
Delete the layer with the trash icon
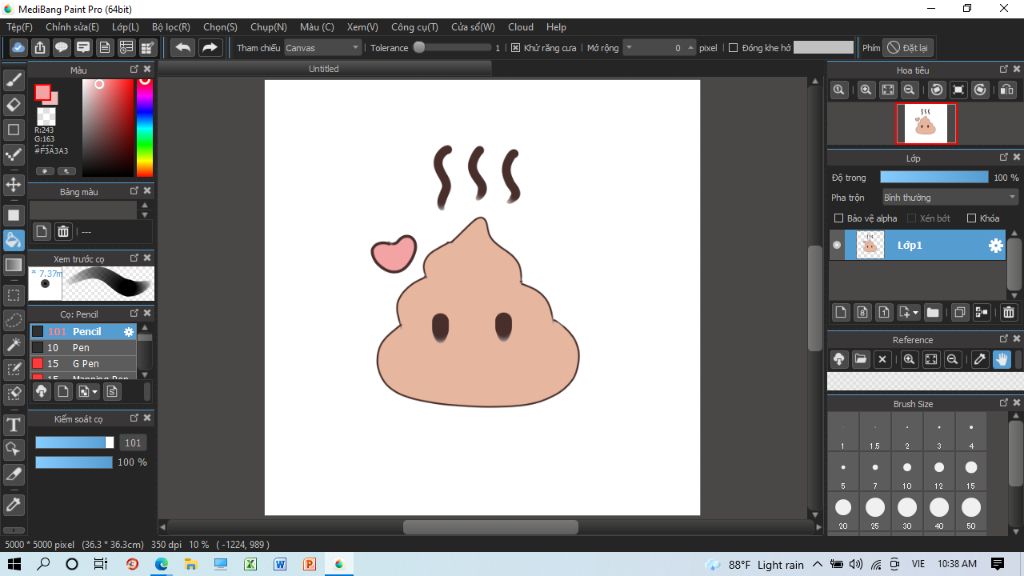click(x=1008, y=313)
